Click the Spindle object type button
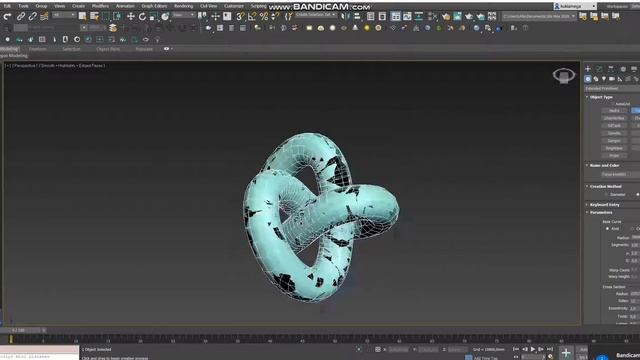The image size is (640, 360). coord(614,133)
